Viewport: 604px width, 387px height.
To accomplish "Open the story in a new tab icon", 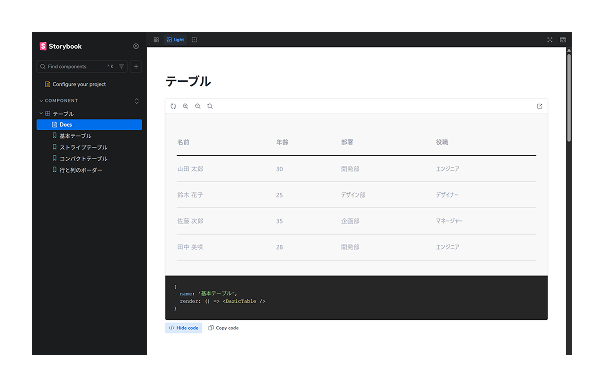I will (539, 106).
